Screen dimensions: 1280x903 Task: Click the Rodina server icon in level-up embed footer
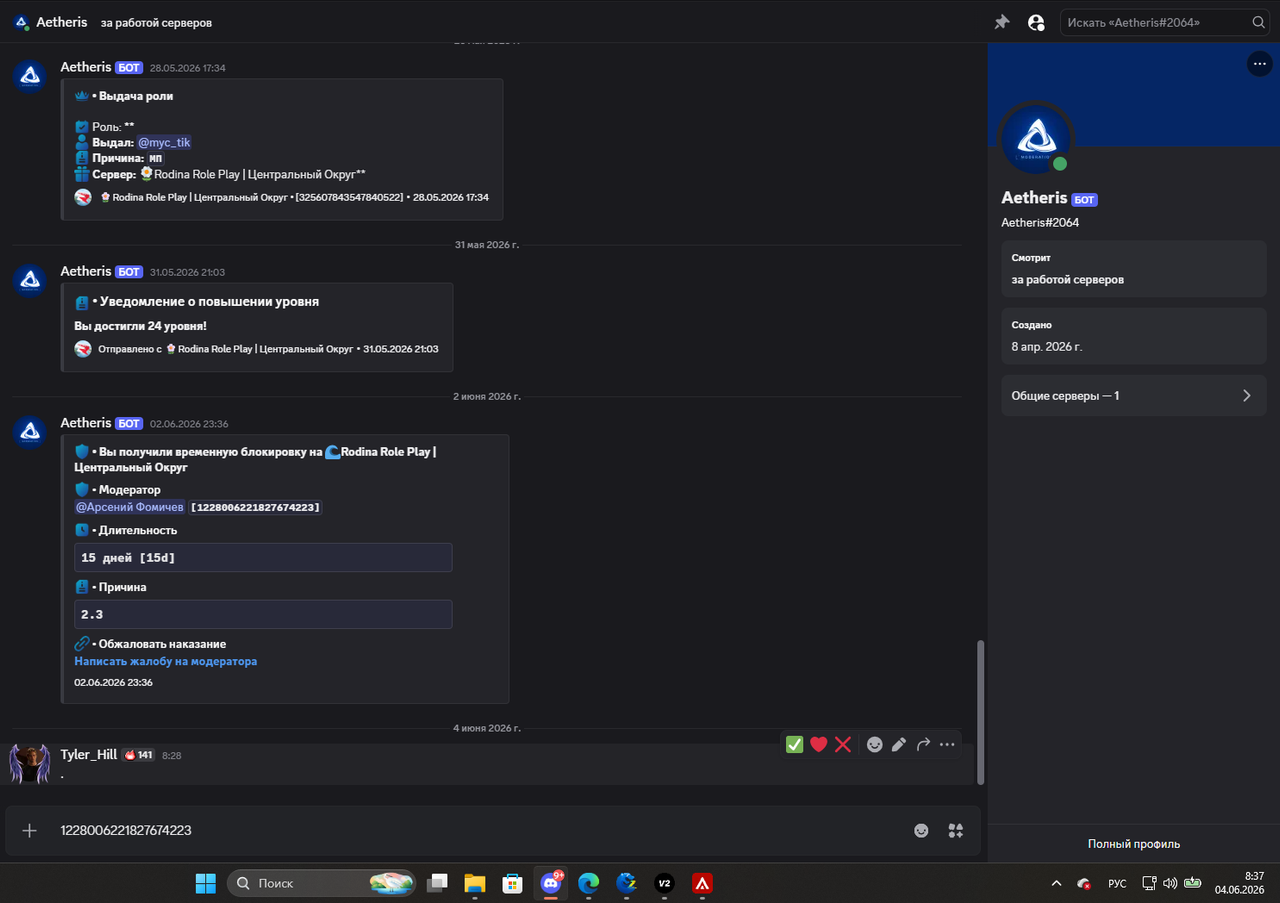pos(83,349)
